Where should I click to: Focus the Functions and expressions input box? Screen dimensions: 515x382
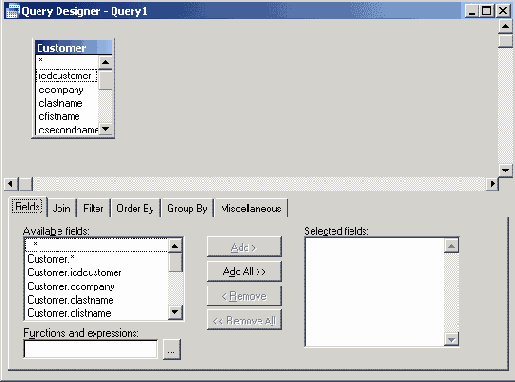click(x=91, y=349)
